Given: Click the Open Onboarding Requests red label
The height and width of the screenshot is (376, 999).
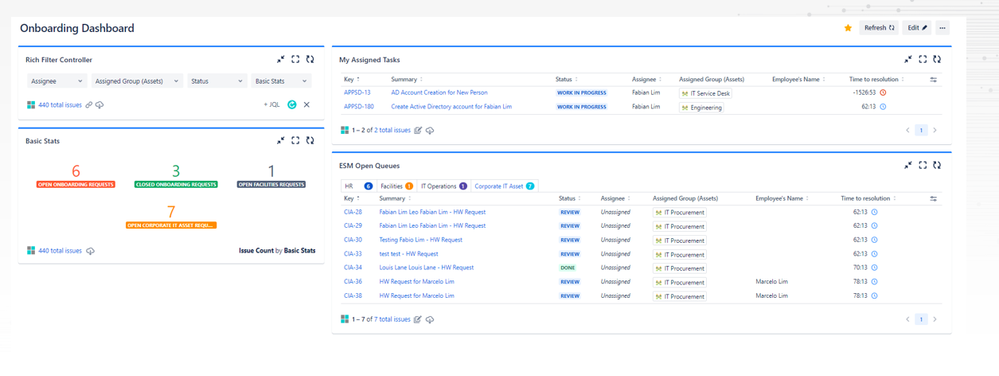Looking at the screenshot, I should (x=76, y=184).
